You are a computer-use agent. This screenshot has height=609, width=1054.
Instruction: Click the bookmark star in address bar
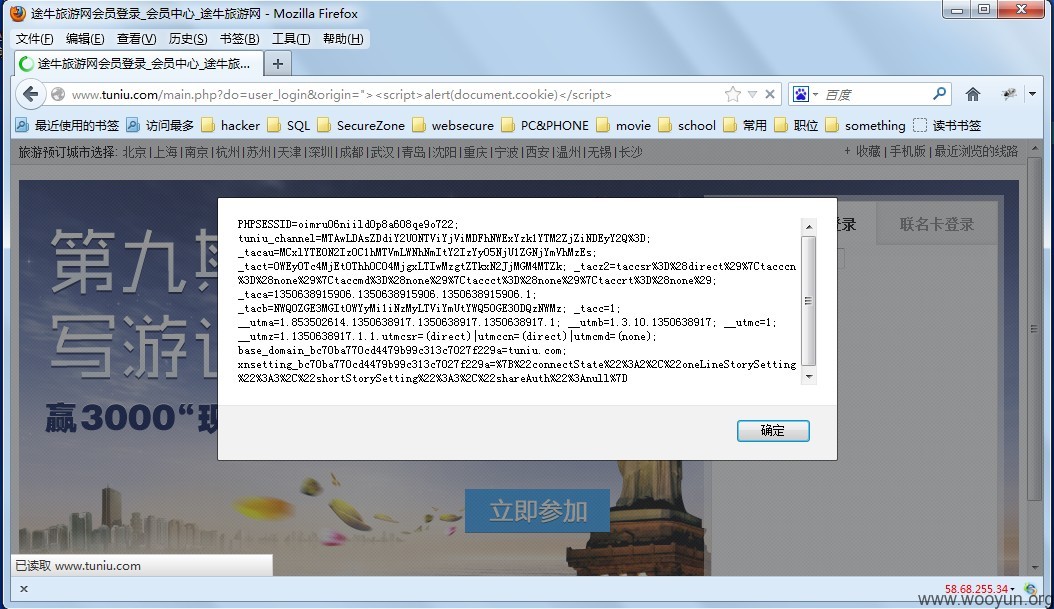point(733,94)
